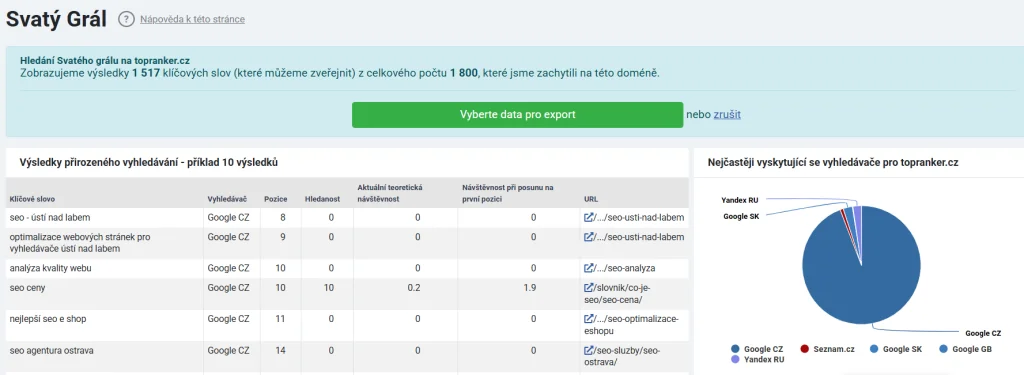This screenshot has width=1024, height=375.
Task: Select keyword cell 'seo ceny'
Action: [27, 287]
